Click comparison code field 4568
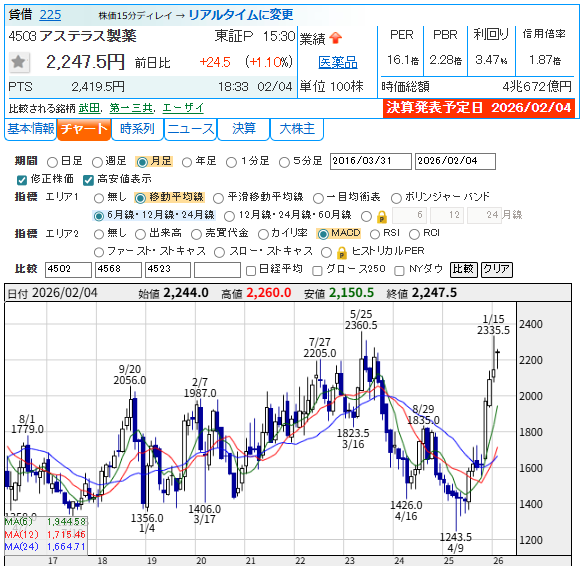This screenshot has width=586, height=566. tap(118, 270)
